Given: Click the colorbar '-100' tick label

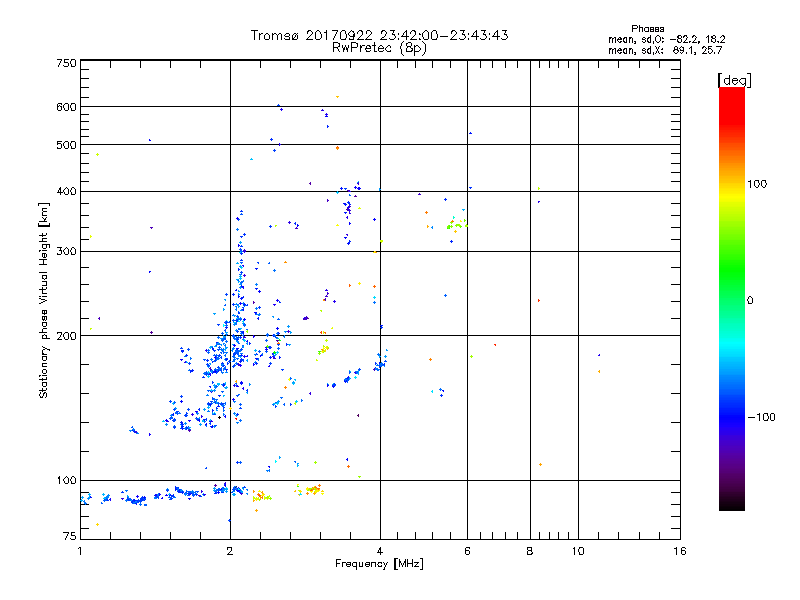Looking at the screenshot, I should [x=761, y=417].
